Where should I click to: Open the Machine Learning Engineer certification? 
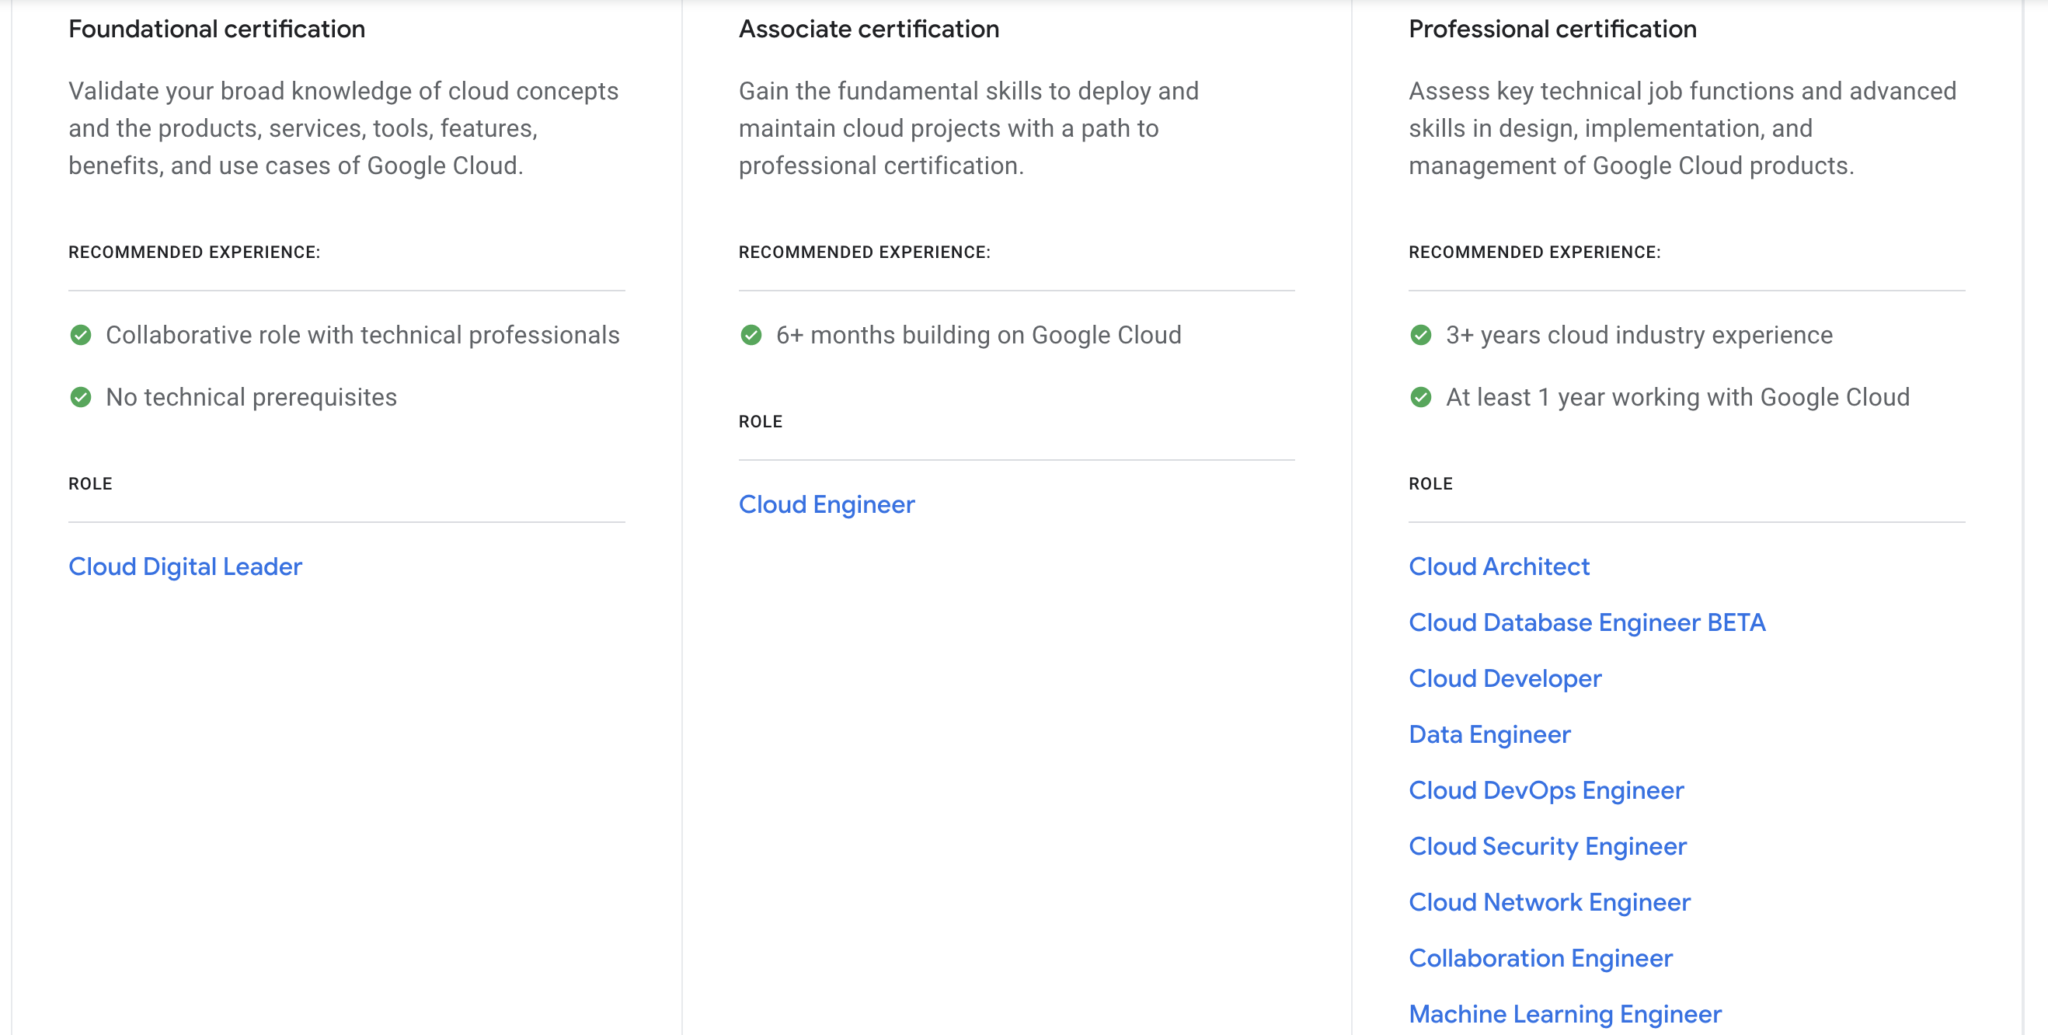tap(1564, 1013)
